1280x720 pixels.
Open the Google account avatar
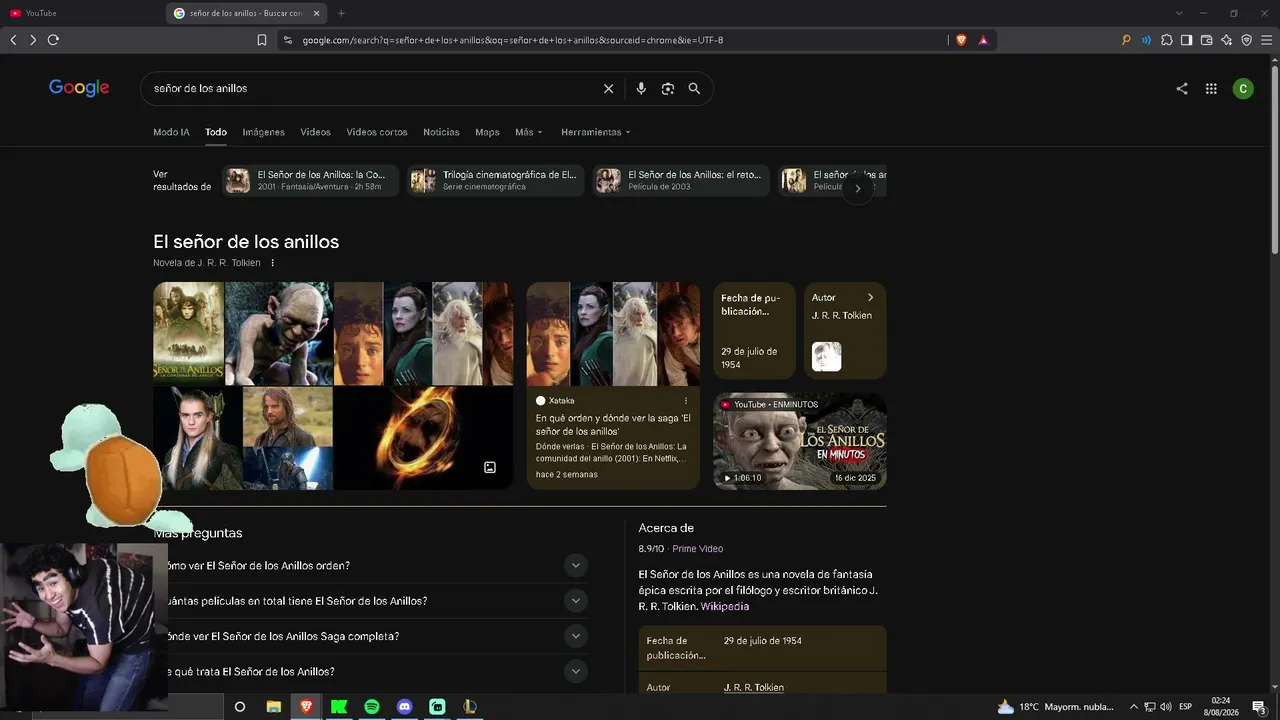(1243, 89)
